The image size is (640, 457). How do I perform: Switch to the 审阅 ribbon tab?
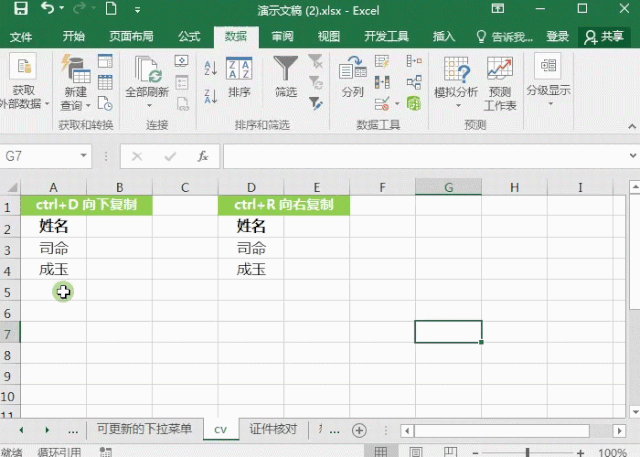(282, 37)
